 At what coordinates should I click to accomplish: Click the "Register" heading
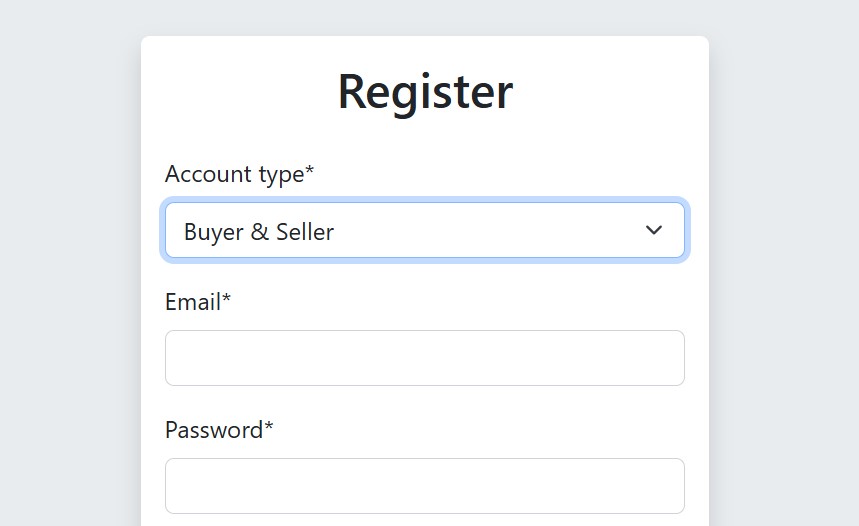[x=425, y=91]
